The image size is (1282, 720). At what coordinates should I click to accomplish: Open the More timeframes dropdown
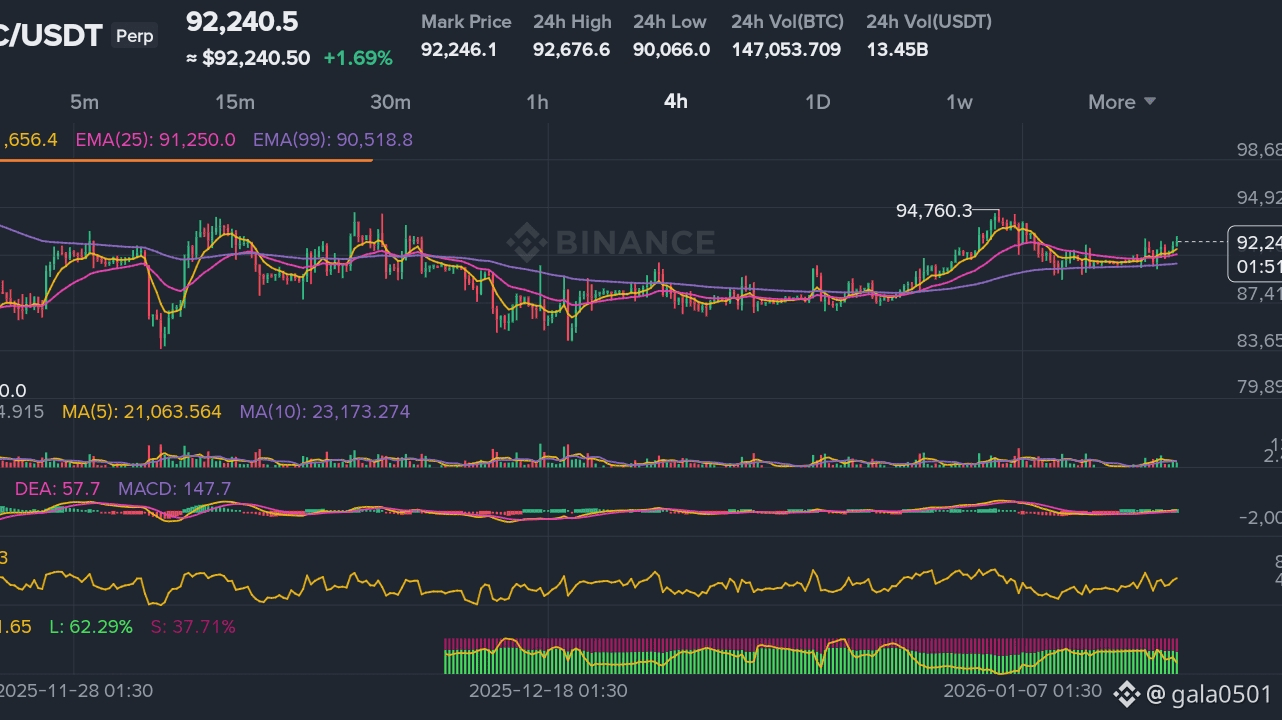pos(1122,102)
